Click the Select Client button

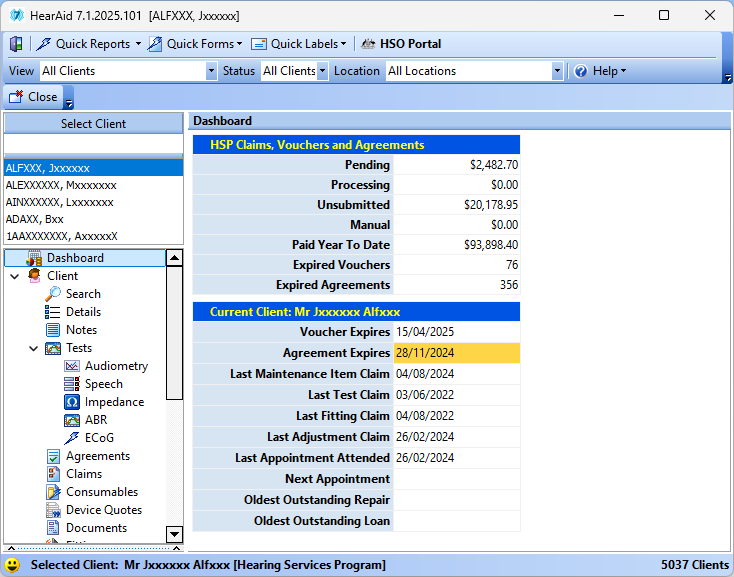click(94, 124)
